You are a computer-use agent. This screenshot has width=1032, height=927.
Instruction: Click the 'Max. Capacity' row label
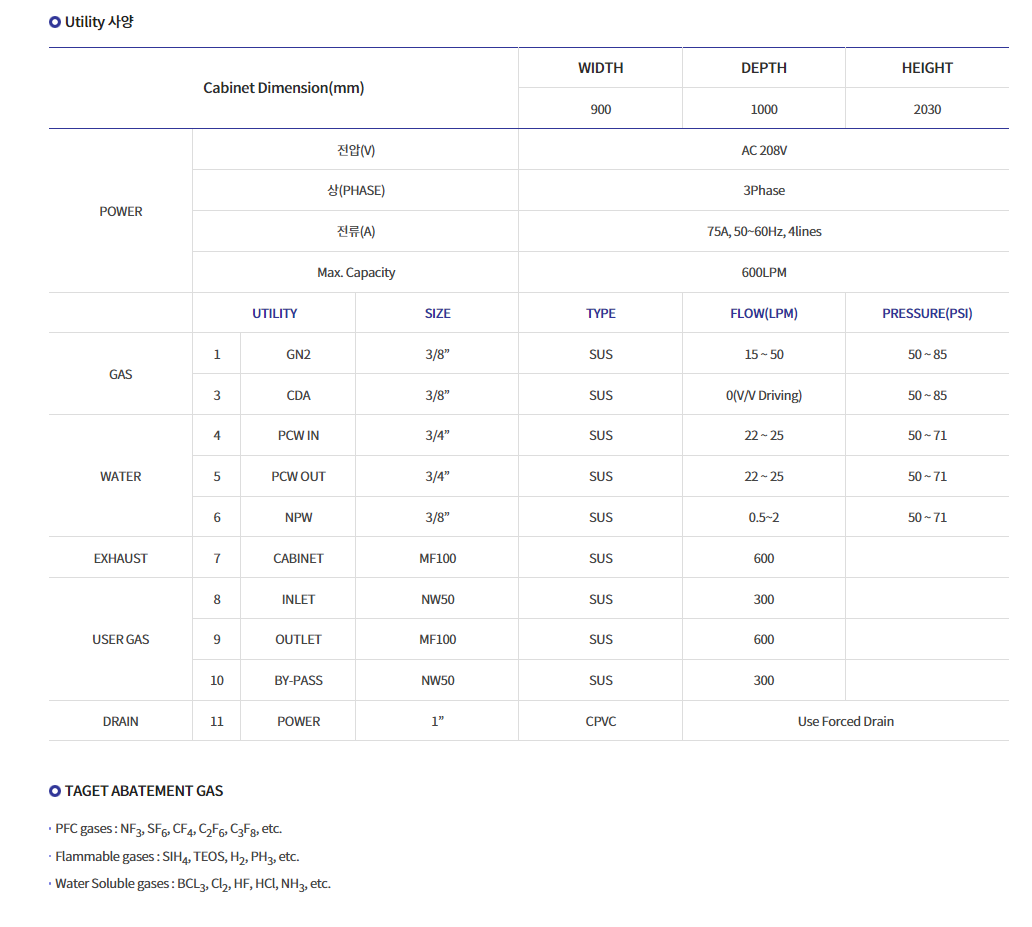pos(356,272)
